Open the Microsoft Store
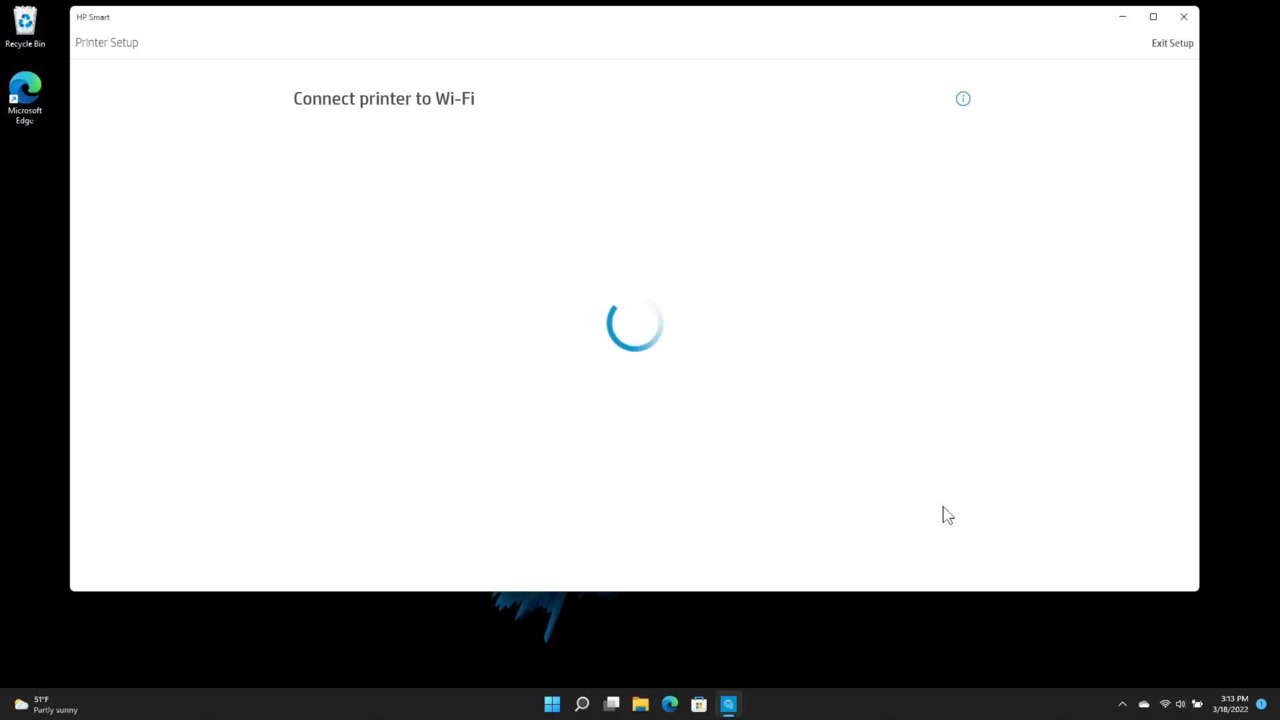This screenshot has height=720, width=1280. pyautogui.click(x=698, y=704)
